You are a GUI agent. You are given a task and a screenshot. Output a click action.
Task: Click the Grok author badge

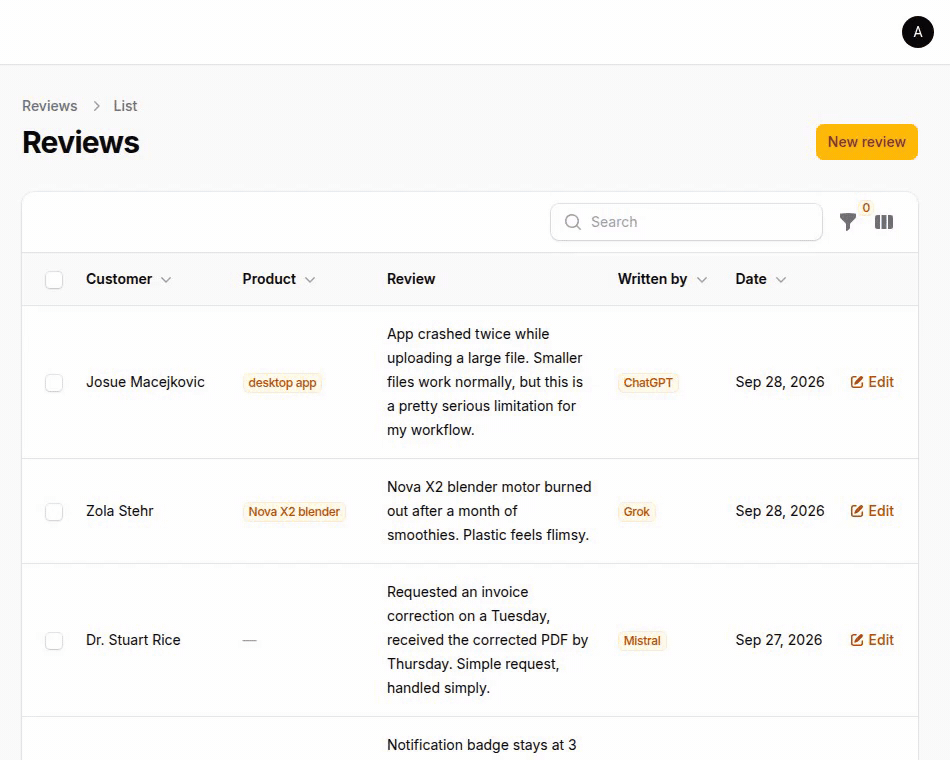(x=637, y=512)
